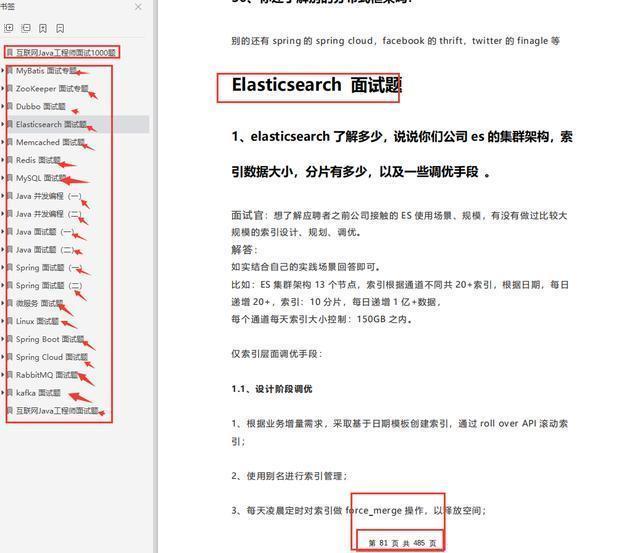Open the Java 面试题（二） bookmark
Viewport: 640px width, 553px height.
pos(45,250)
